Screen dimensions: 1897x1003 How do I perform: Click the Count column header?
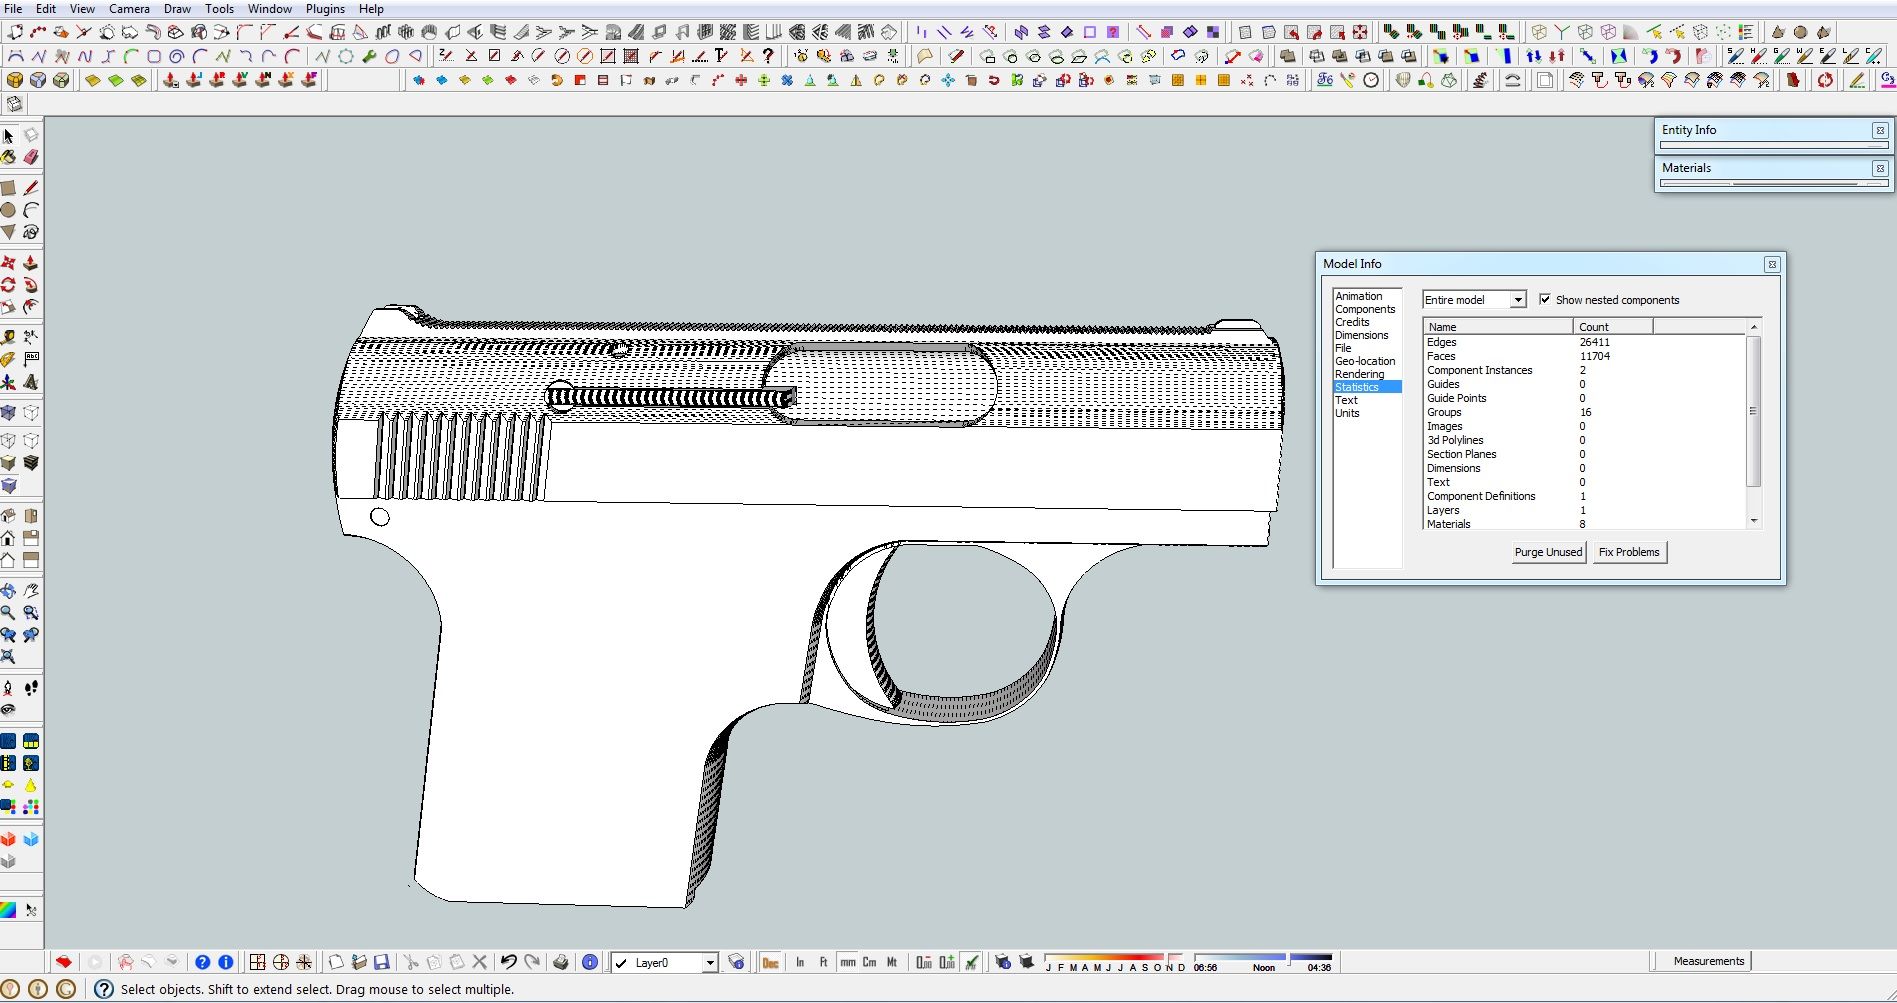1612,327
